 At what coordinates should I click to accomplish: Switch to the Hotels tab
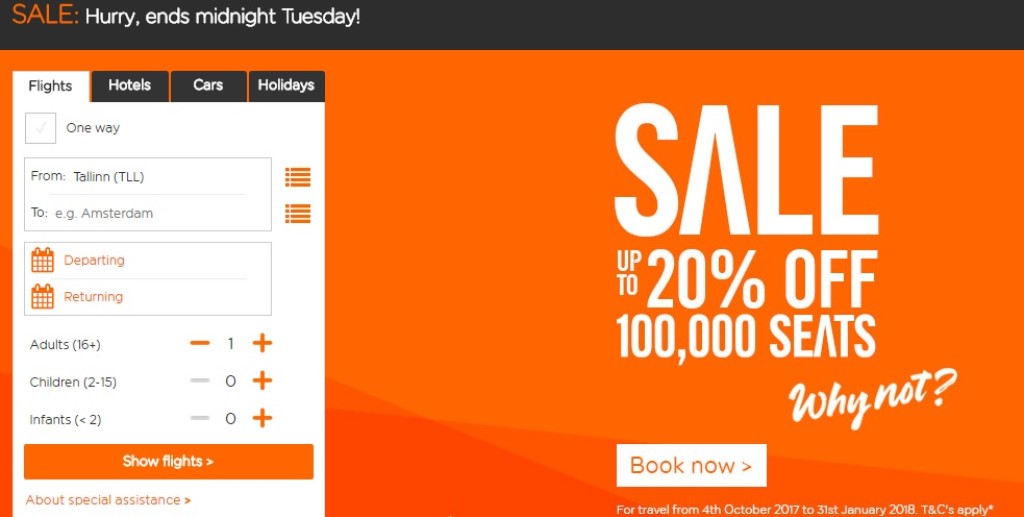coord(130,86)
